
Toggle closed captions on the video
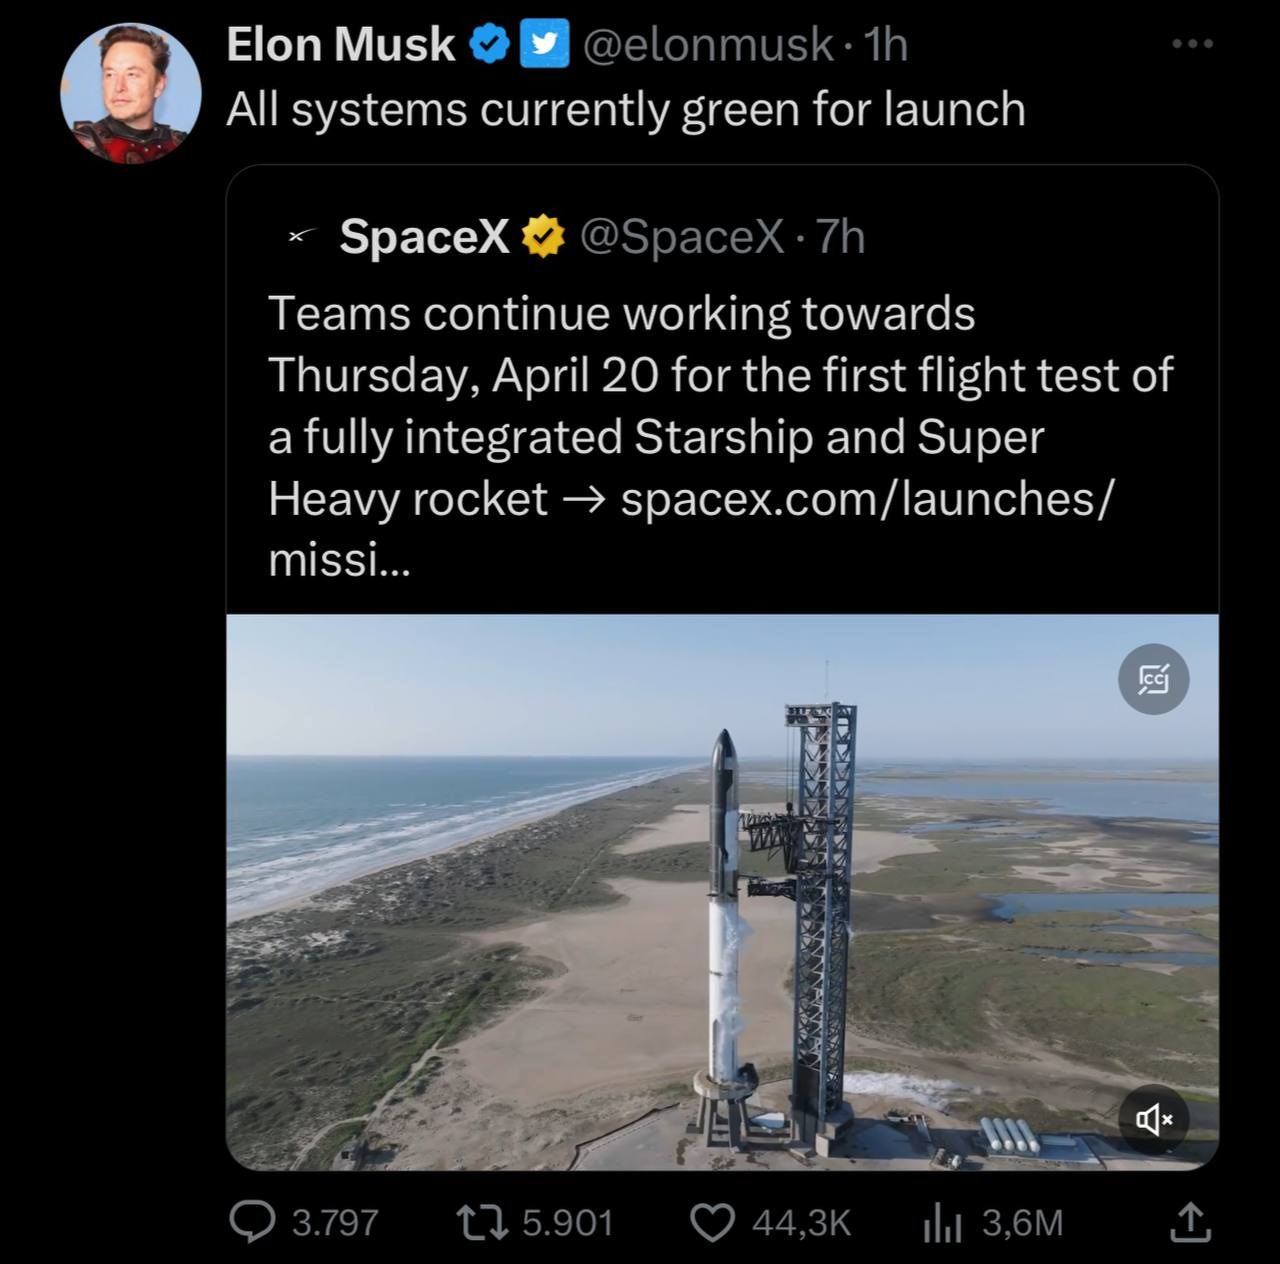[1153, 680]
